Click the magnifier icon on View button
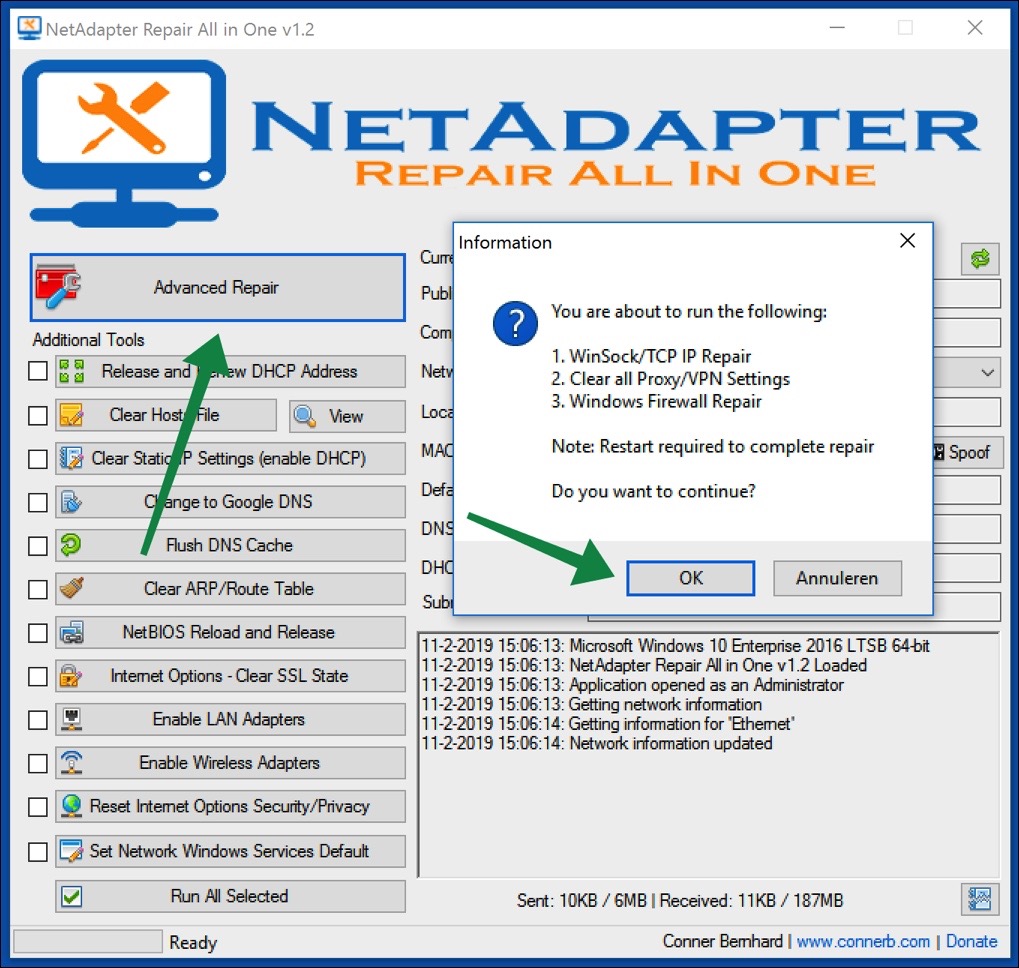The width and height of the screenshot is (1019, 968). 305,416
